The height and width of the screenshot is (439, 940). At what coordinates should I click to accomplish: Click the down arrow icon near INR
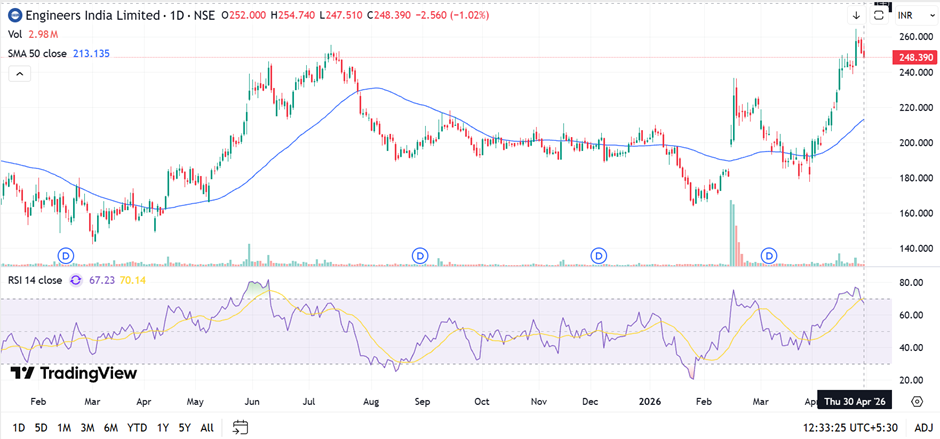tap(857, 16)
